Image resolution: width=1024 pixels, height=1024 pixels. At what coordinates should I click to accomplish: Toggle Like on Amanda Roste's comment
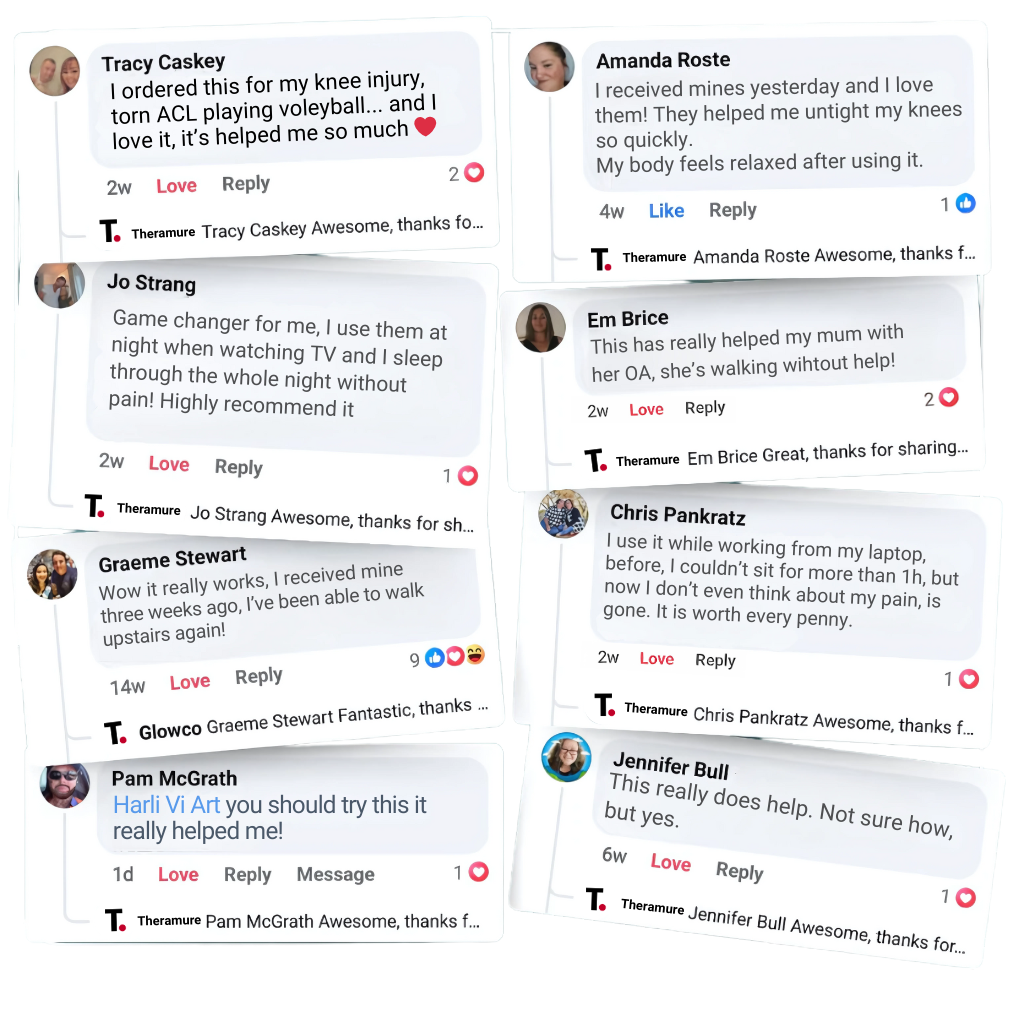tap(666, 210)
